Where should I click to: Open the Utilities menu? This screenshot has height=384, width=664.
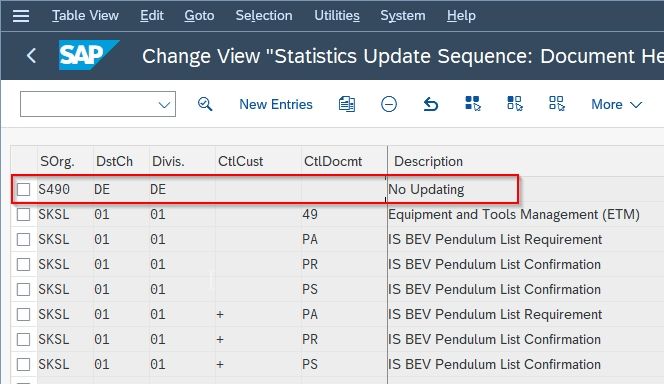click(x=337, y=16)
